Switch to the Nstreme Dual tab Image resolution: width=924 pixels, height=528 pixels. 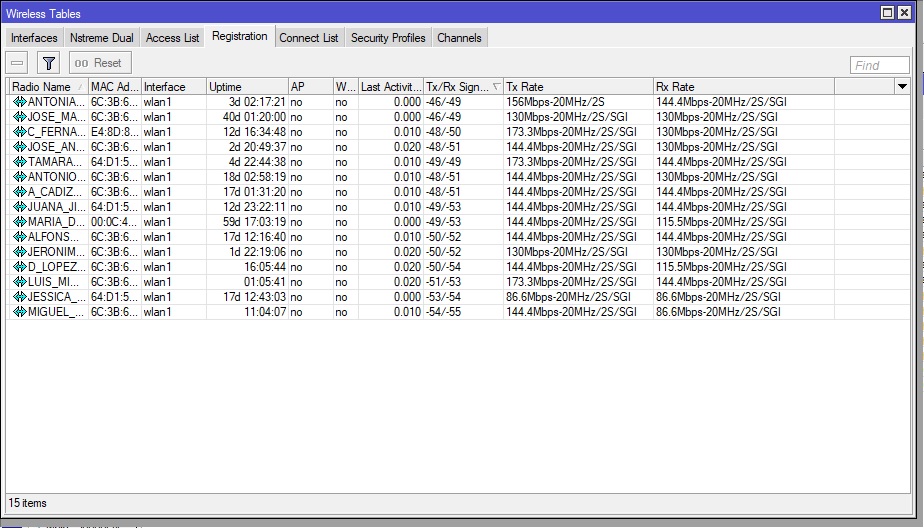point(101,38)
